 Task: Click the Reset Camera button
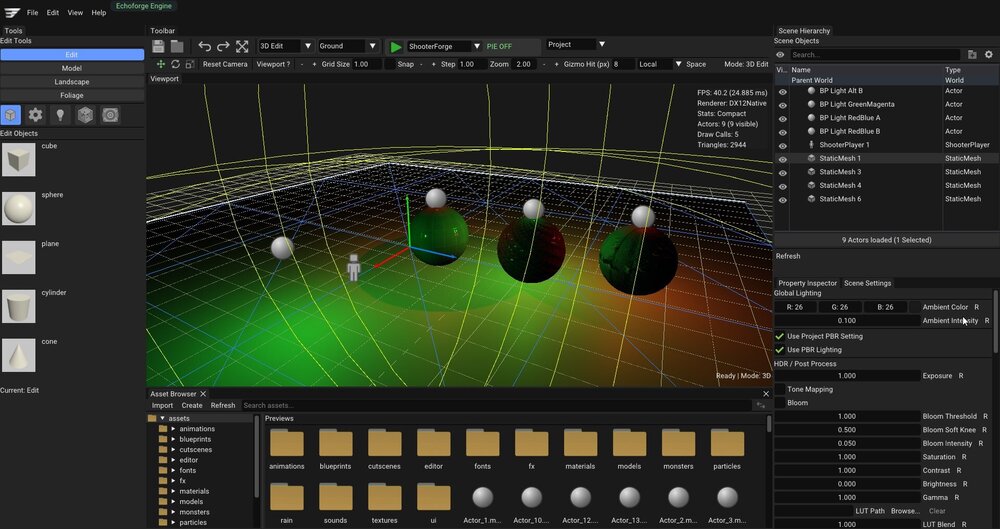pos(225,64)
